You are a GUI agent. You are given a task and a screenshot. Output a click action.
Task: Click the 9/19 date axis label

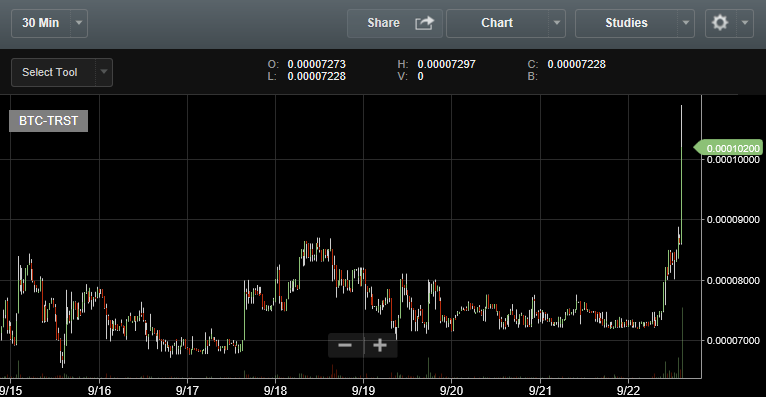(x=363, y=391)
